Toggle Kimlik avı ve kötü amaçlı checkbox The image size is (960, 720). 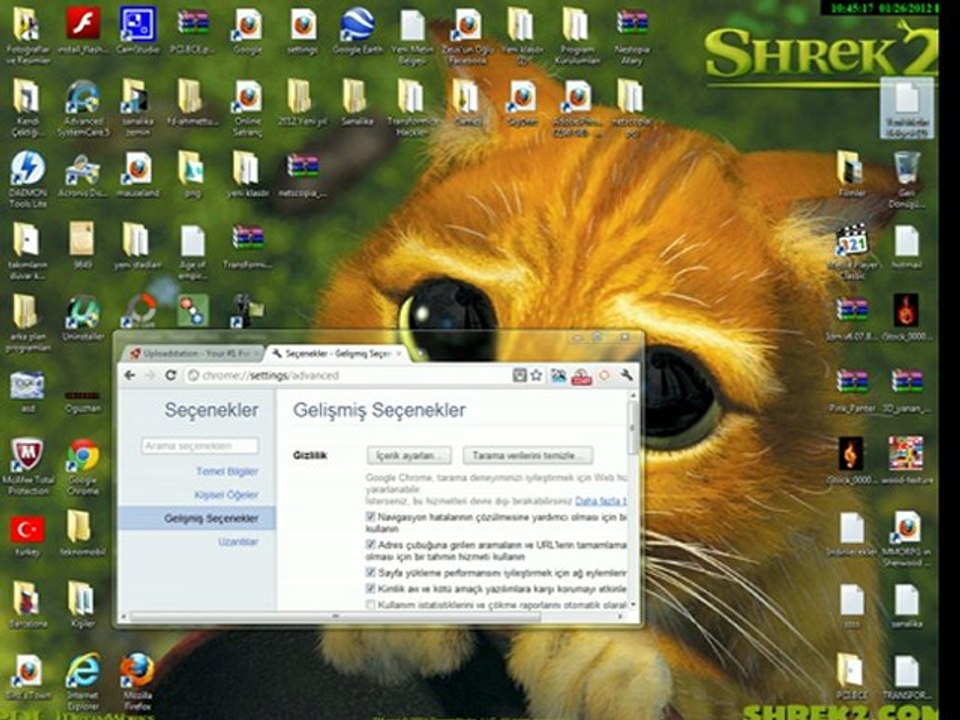pos(370,588)
